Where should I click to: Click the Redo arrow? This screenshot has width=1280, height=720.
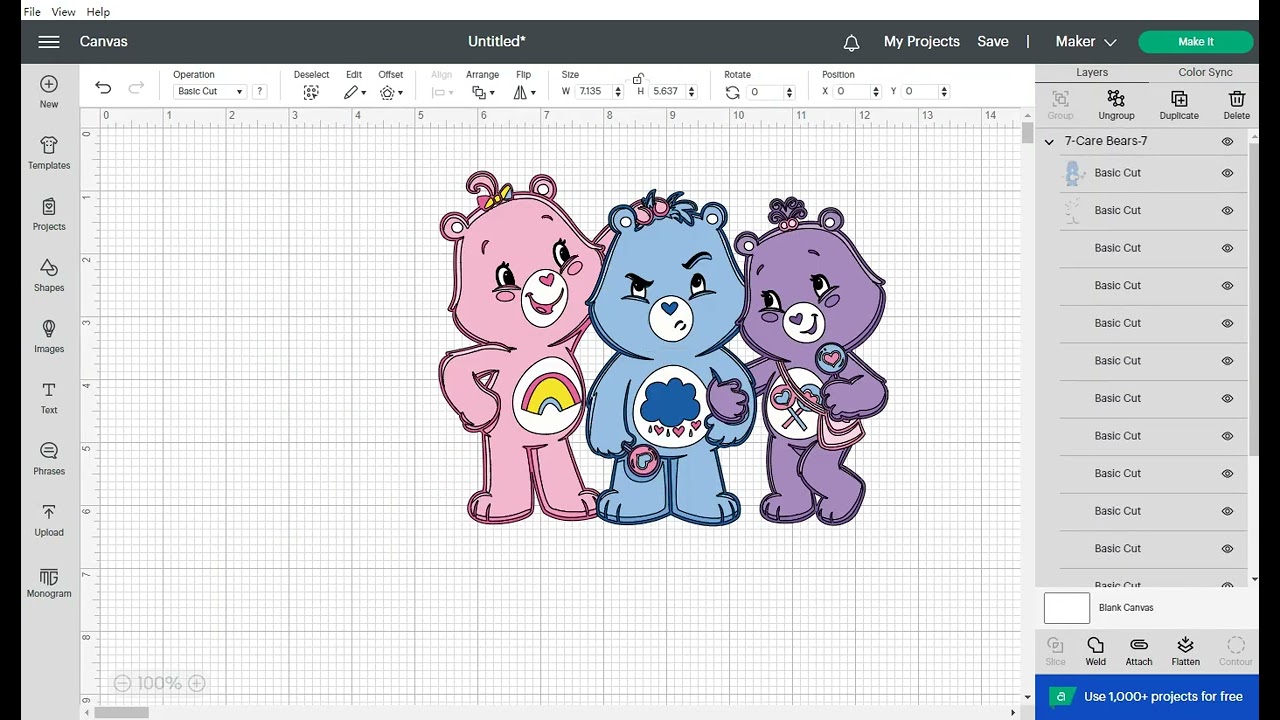click(x=136, y=88)
